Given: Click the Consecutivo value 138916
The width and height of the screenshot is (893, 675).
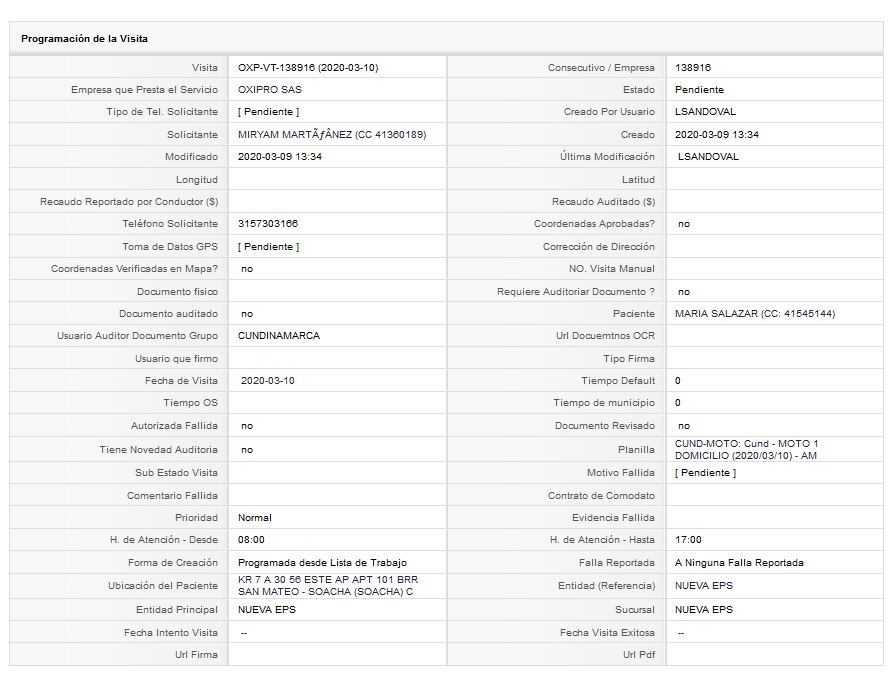Looking at the screenshot, I should [693, 67].
